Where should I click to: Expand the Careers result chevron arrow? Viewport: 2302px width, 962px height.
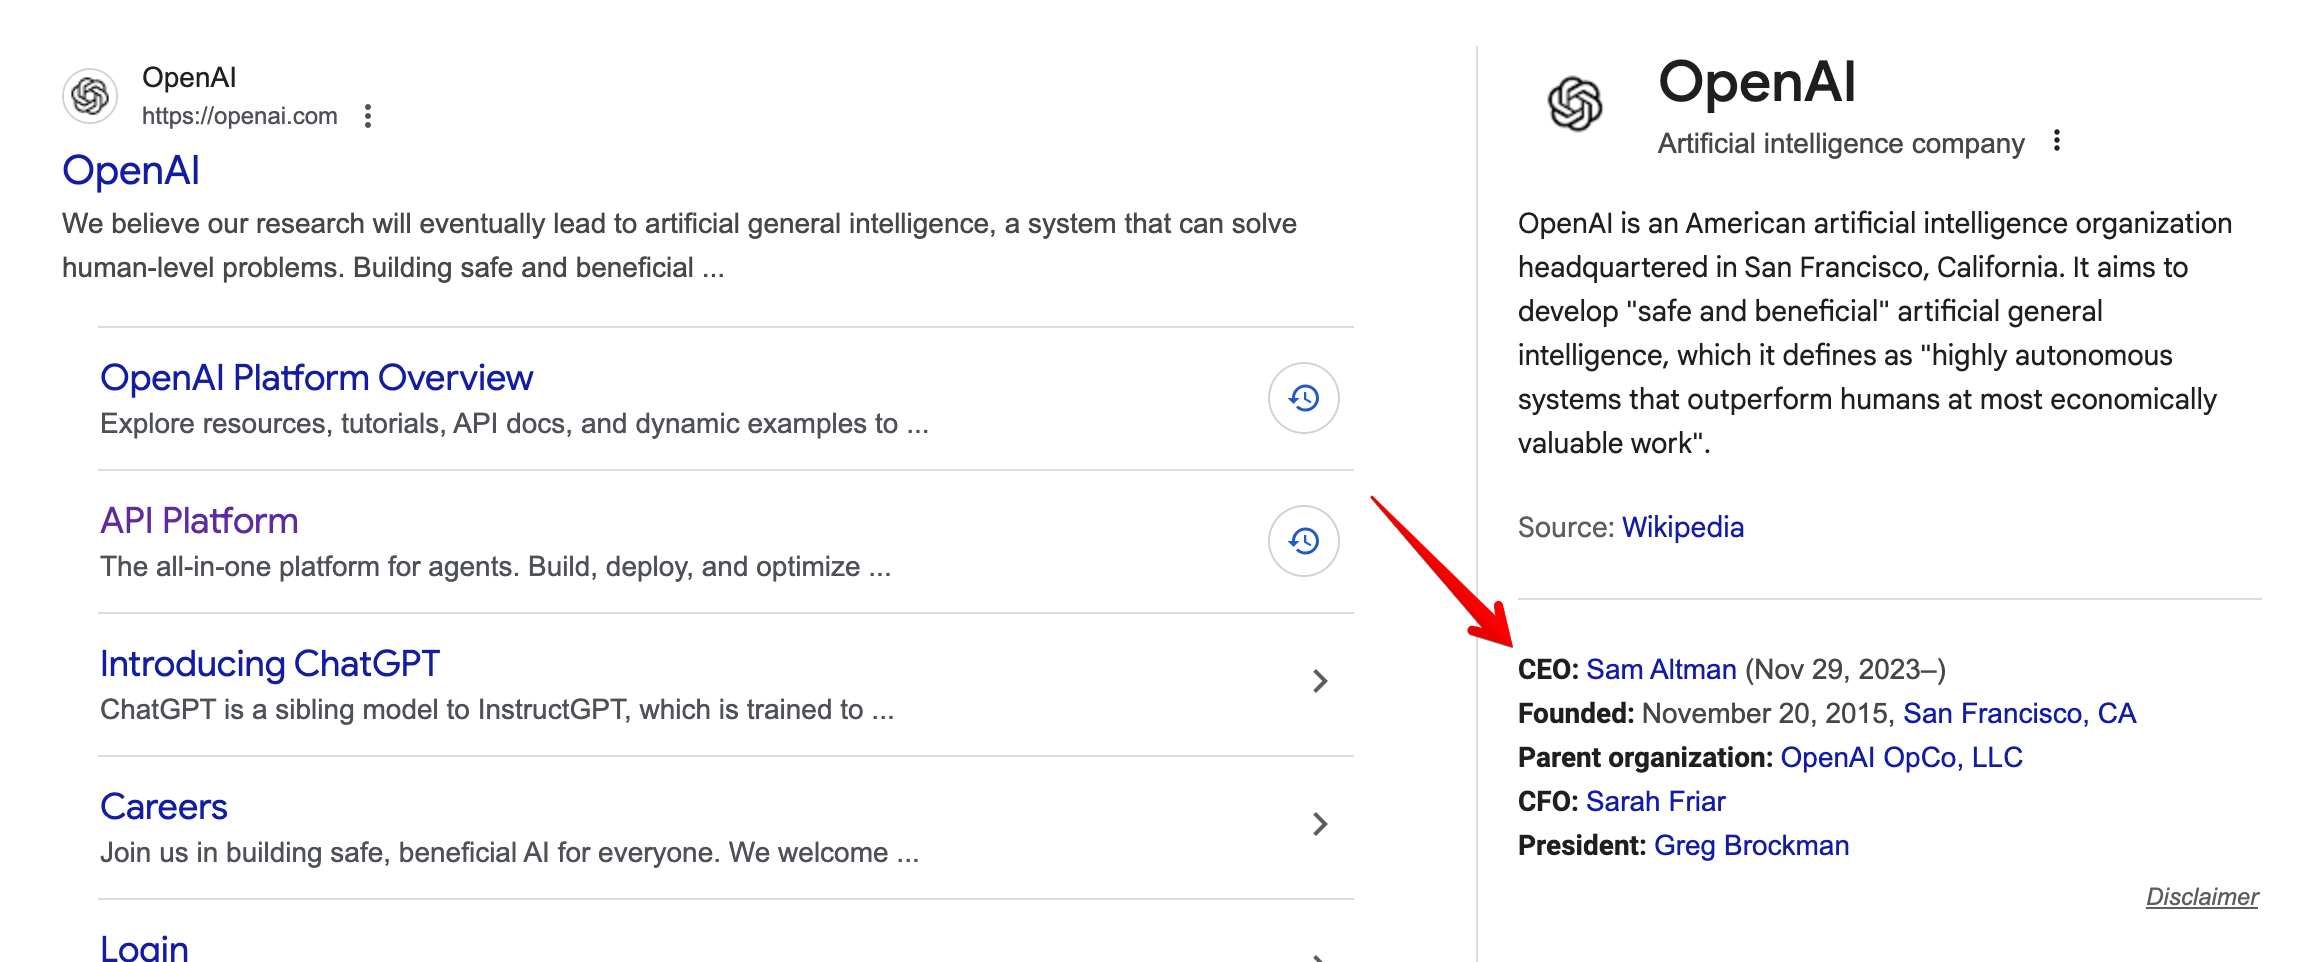pos(1319,824)
